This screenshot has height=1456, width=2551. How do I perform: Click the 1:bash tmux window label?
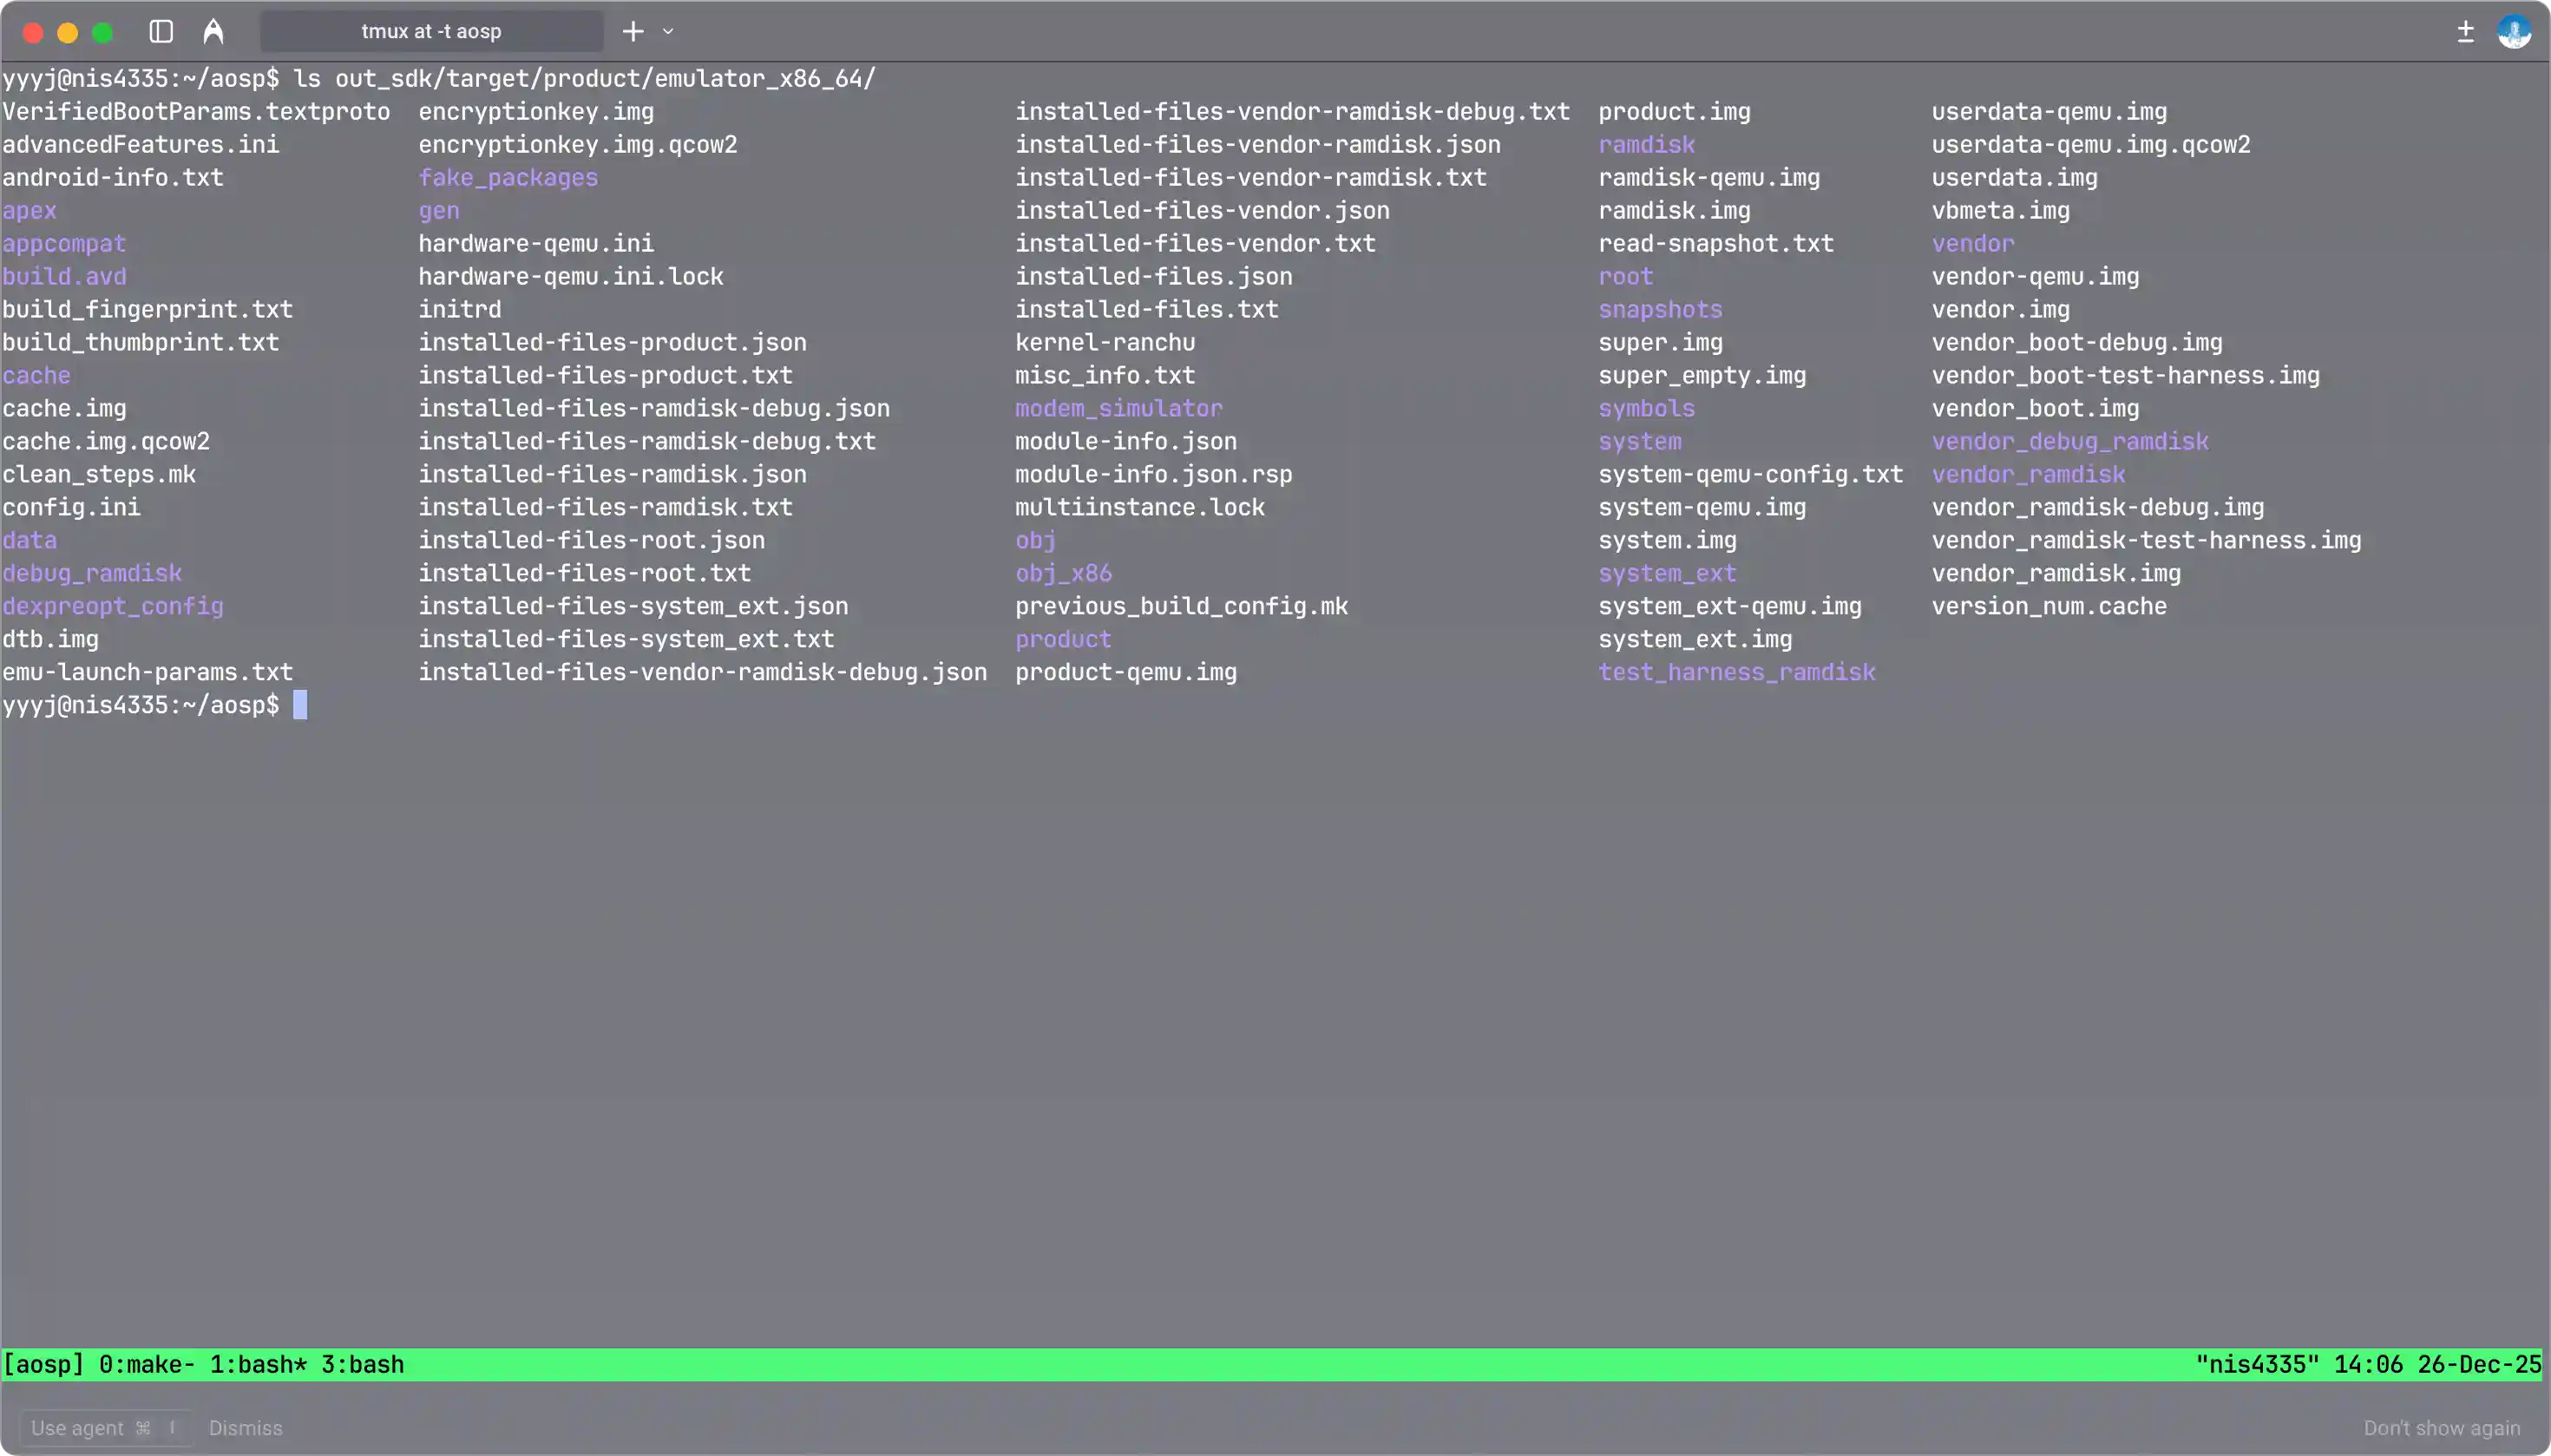257,1364
